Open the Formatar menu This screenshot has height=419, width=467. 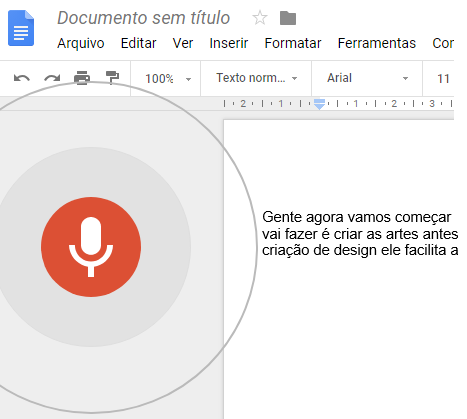tap(293, 43)
